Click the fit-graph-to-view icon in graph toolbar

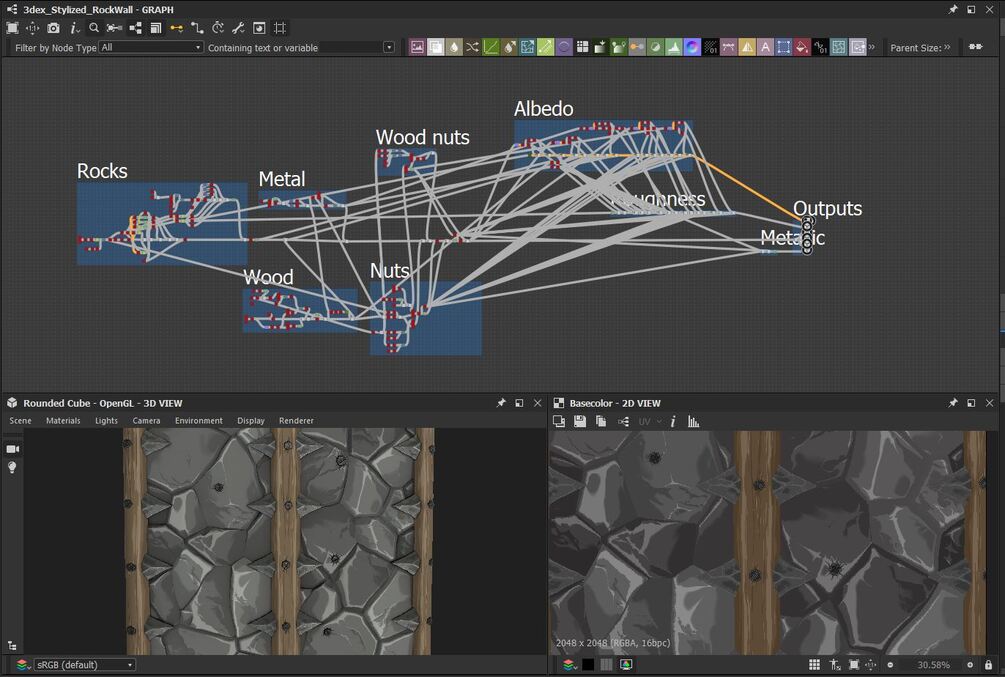12,28
